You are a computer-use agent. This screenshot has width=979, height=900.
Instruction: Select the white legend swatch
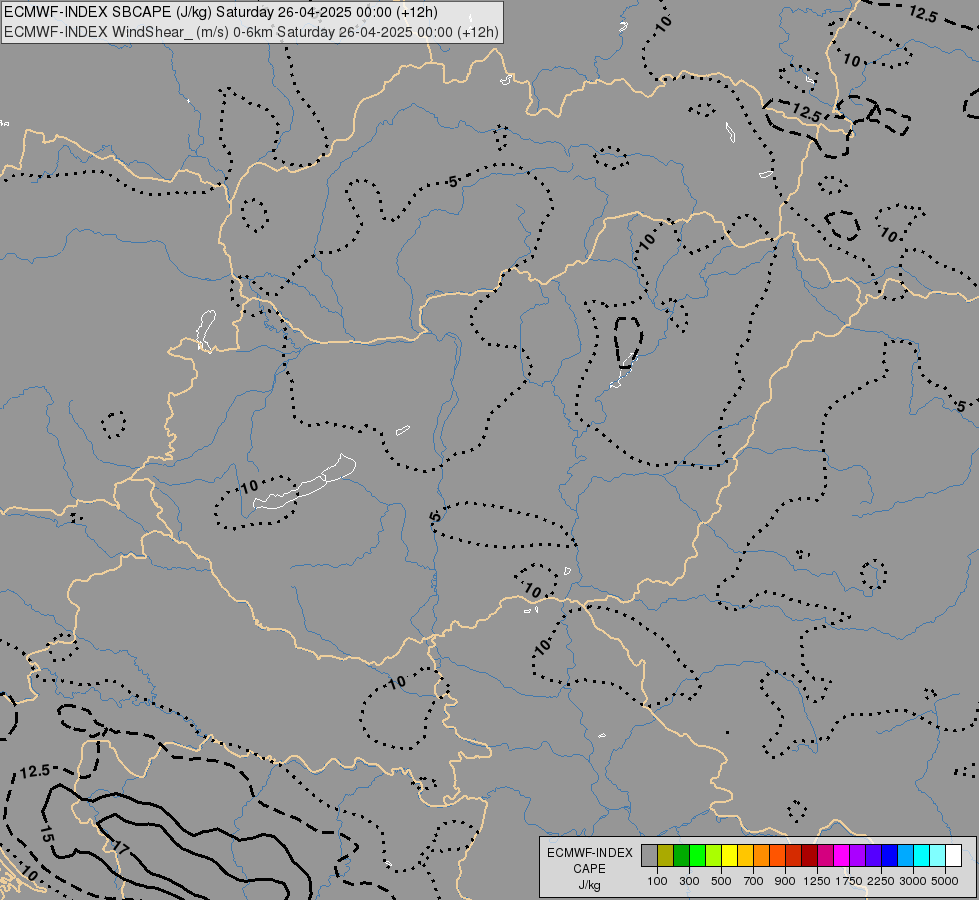pos(953,856)
